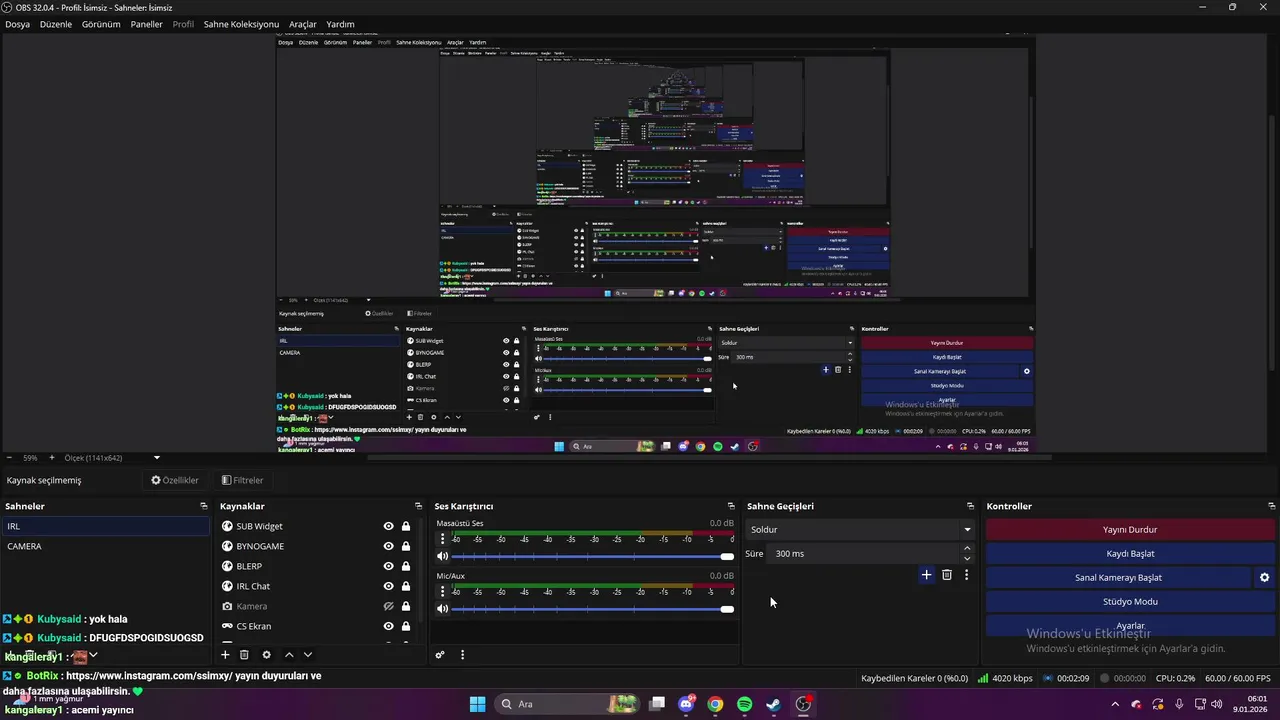Hide the BLERP source
This screenshot has width=1280, height=720.
pyautogui.click(x=389, y=566)
